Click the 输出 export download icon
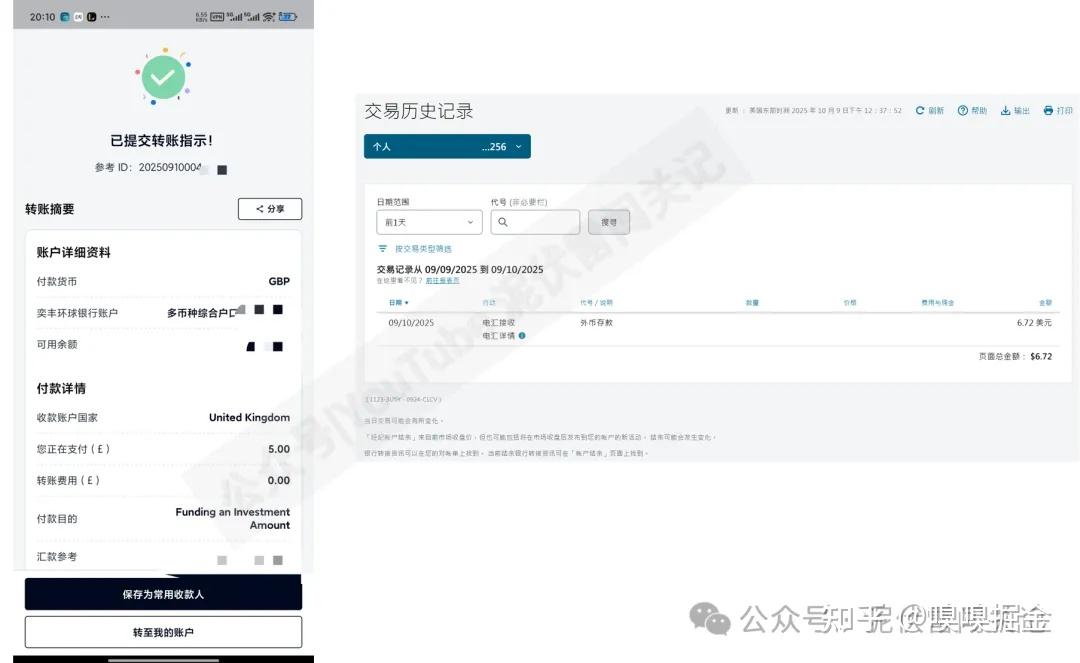This screenshot has width=1080, height=663. tap(1006, 110)
